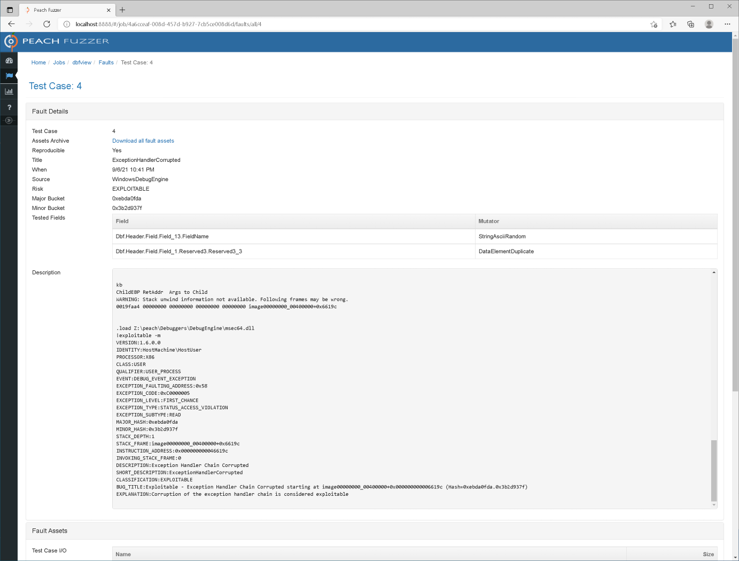This screenshot has width=739, height=561.
Task: Open the metrics bar chart sidebar icon
Action: [9, 91]
